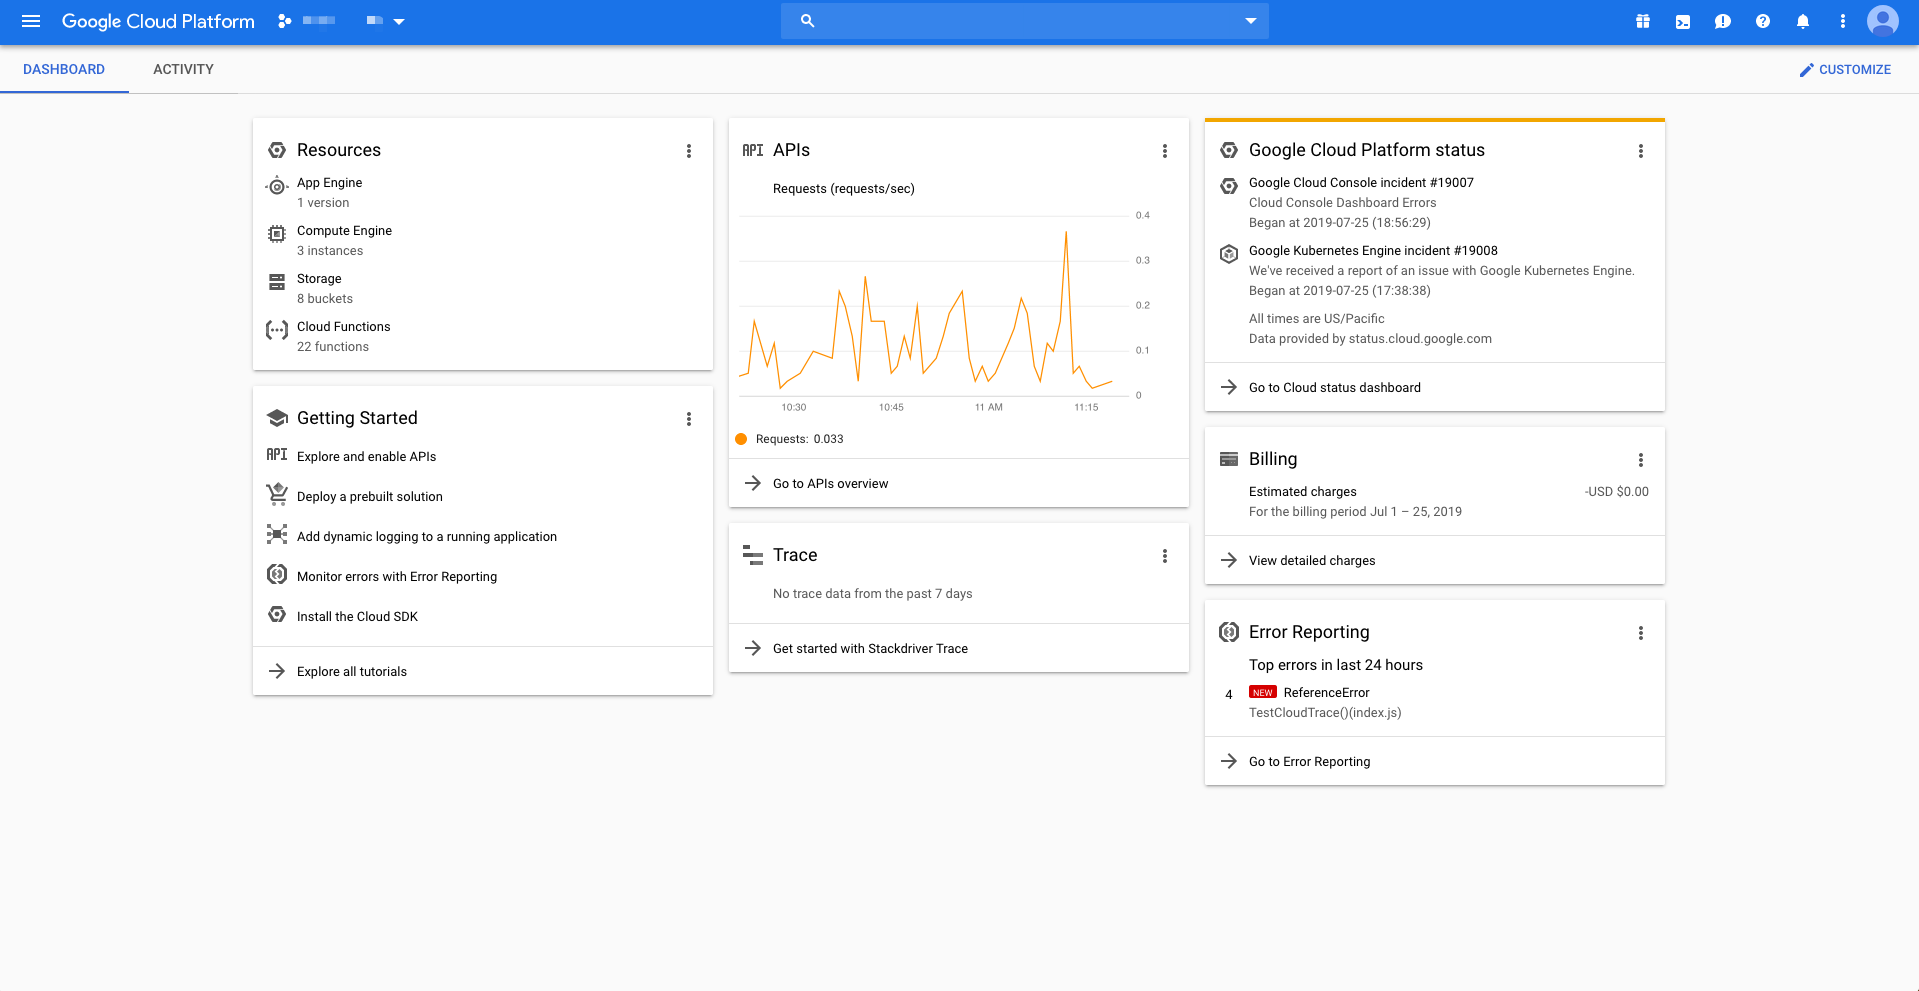Open the Trace card overflow menu

[x=1165, y=556]
